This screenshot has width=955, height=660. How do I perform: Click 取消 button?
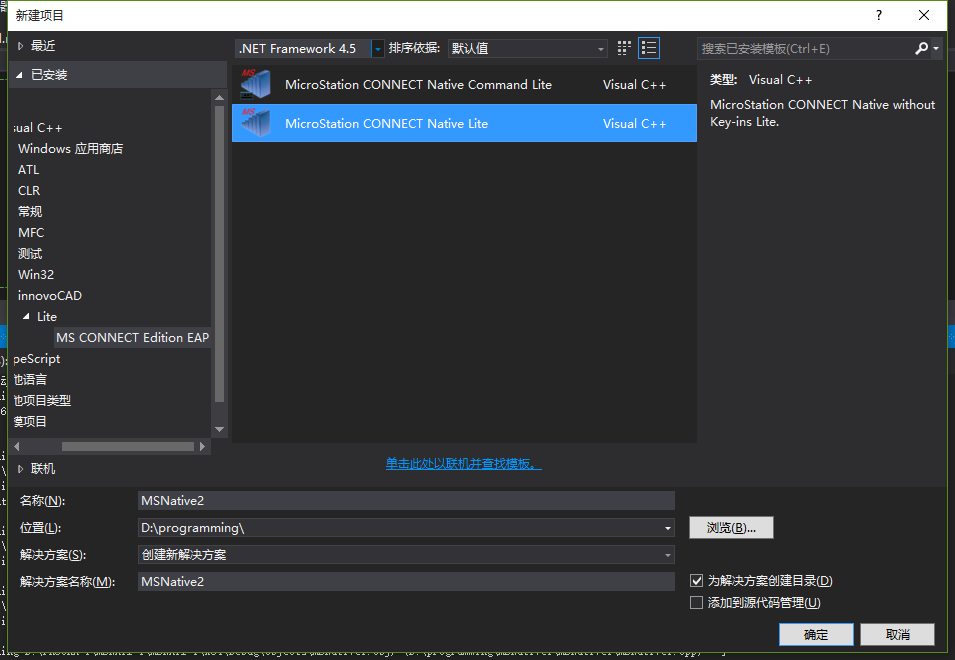point(898,634)
